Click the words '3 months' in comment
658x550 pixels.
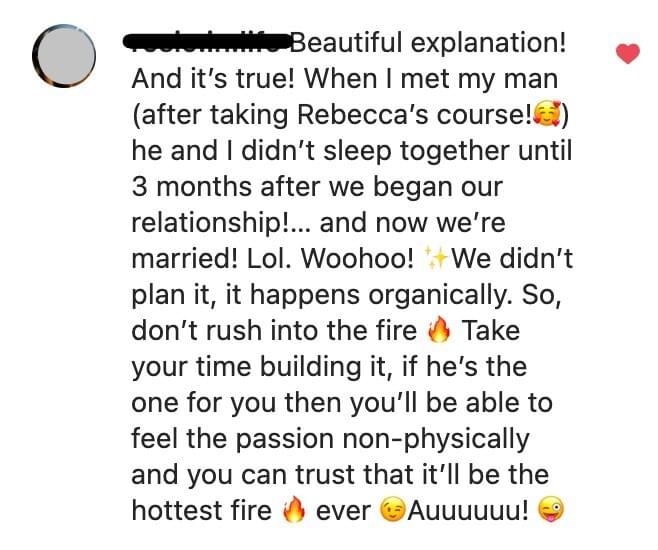[x=192, y=186]
